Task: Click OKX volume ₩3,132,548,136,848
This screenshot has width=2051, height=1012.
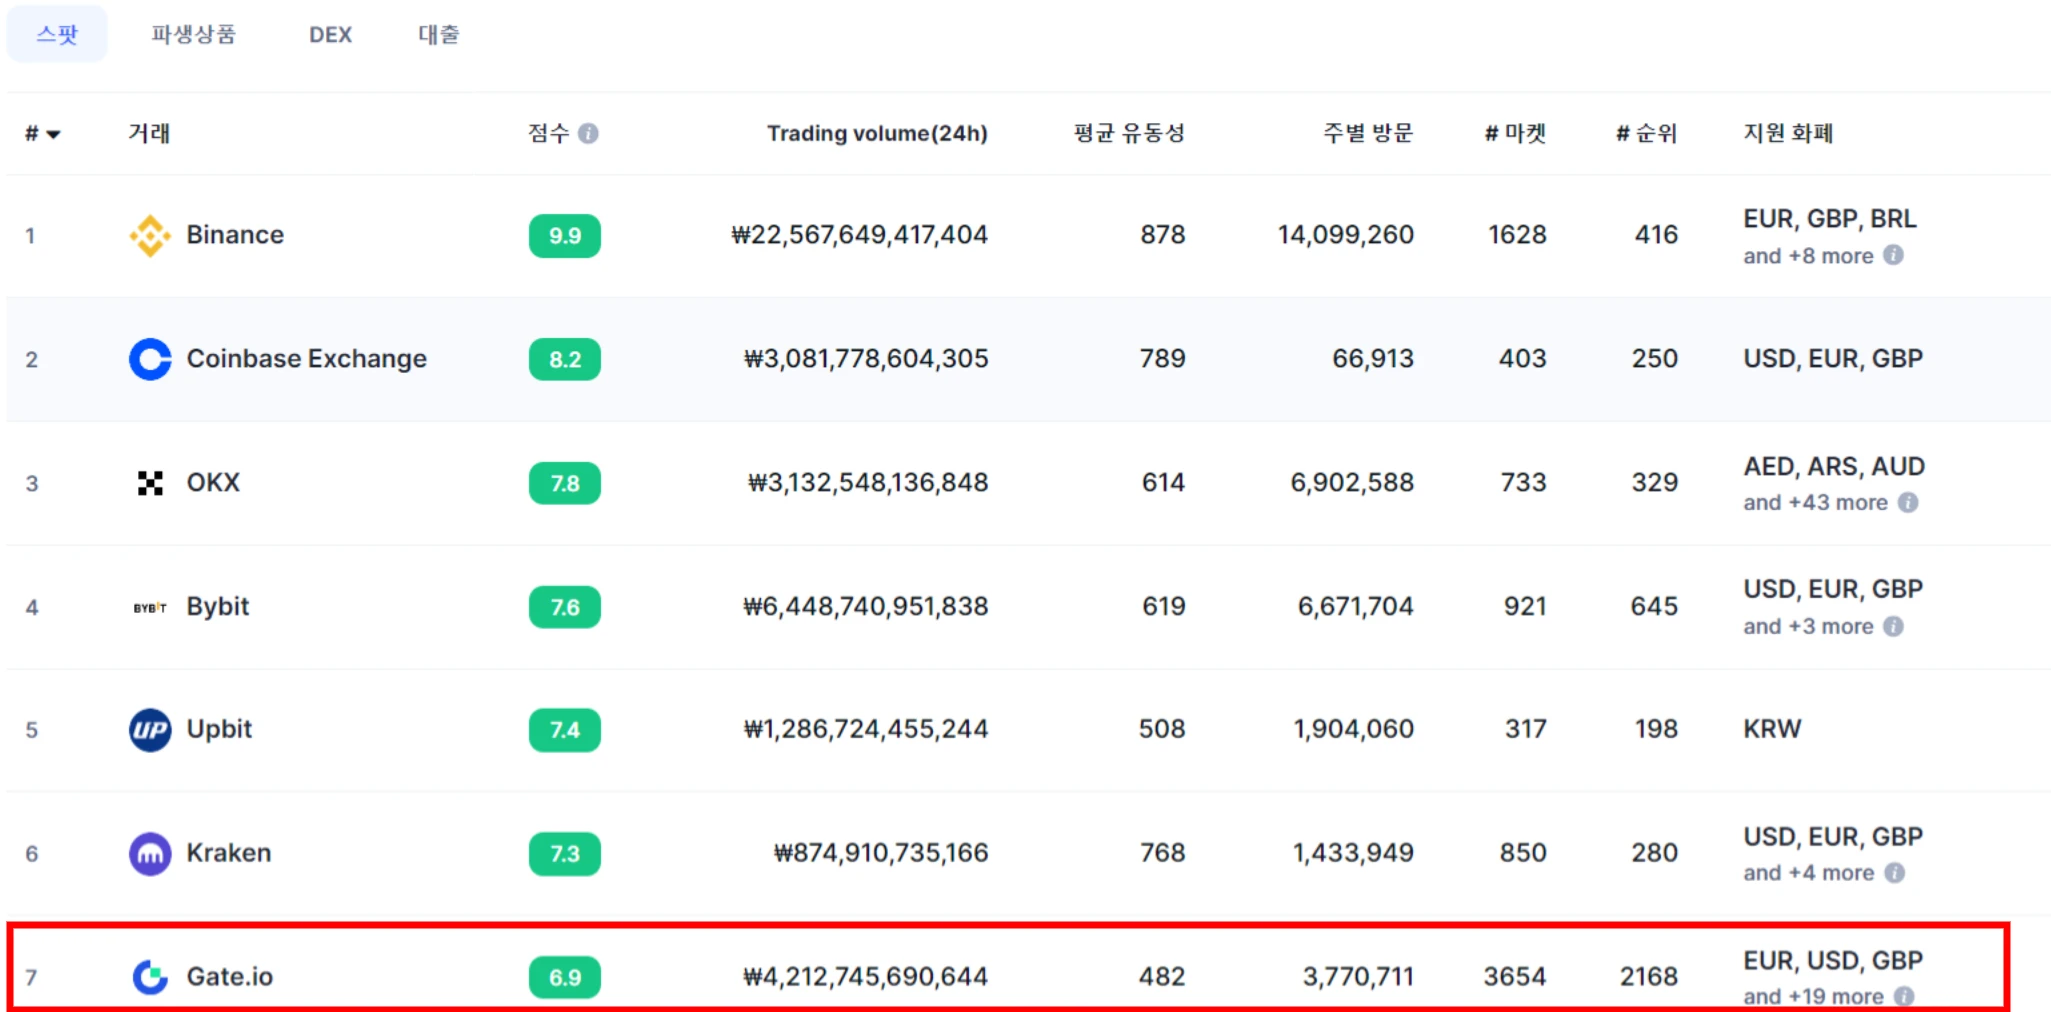Action: pyautogui.click(x=868, y=483)
